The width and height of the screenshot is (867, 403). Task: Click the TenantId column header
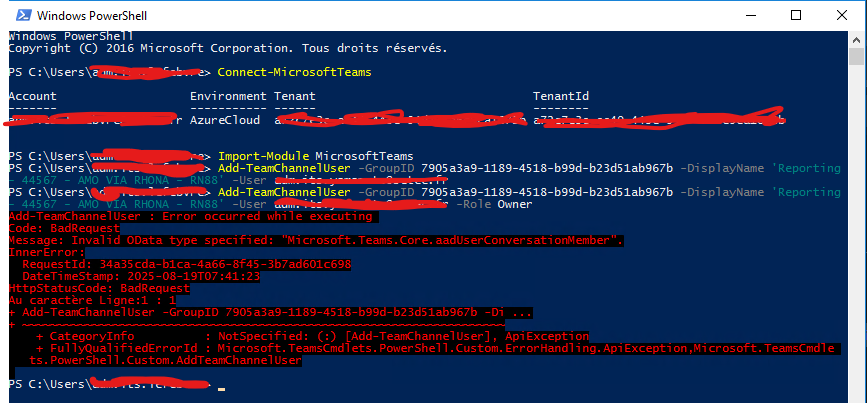[x=561, y=96]
